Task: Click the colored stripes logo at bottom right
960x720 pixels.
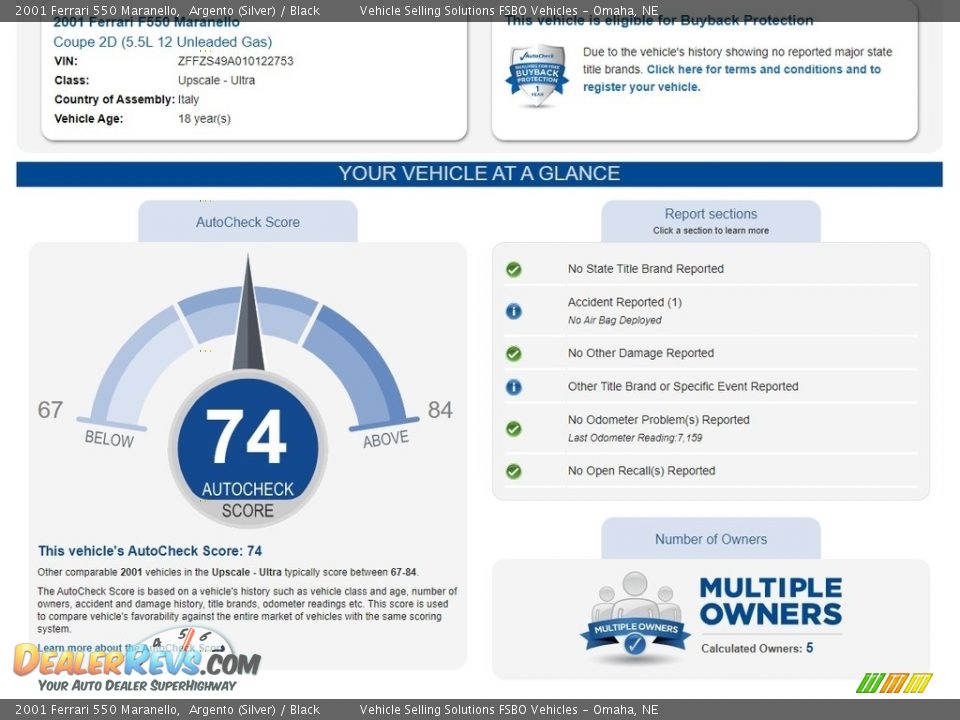Action: pos(894,683)
